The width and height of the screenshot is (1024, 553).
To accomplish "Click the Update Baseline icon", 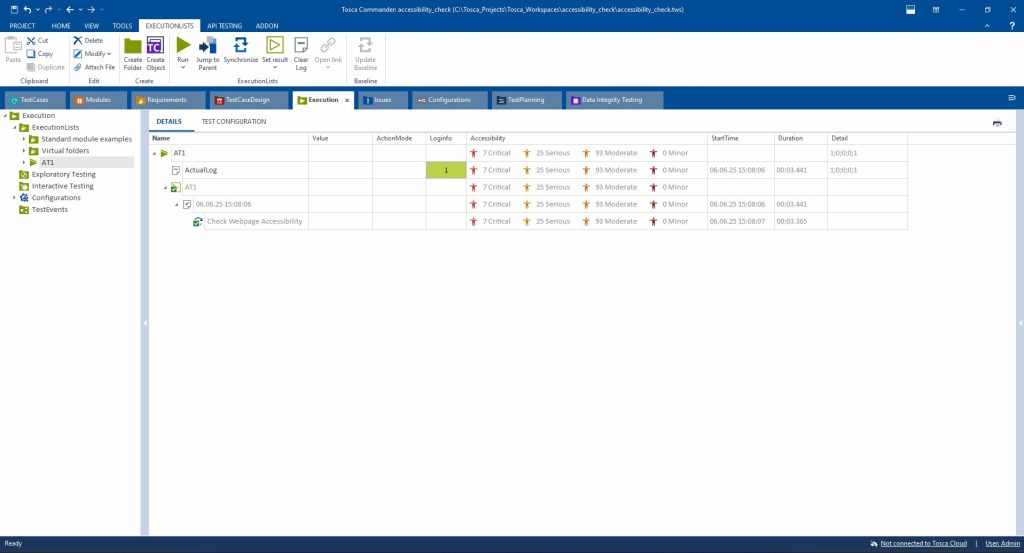I will point(365,45).
